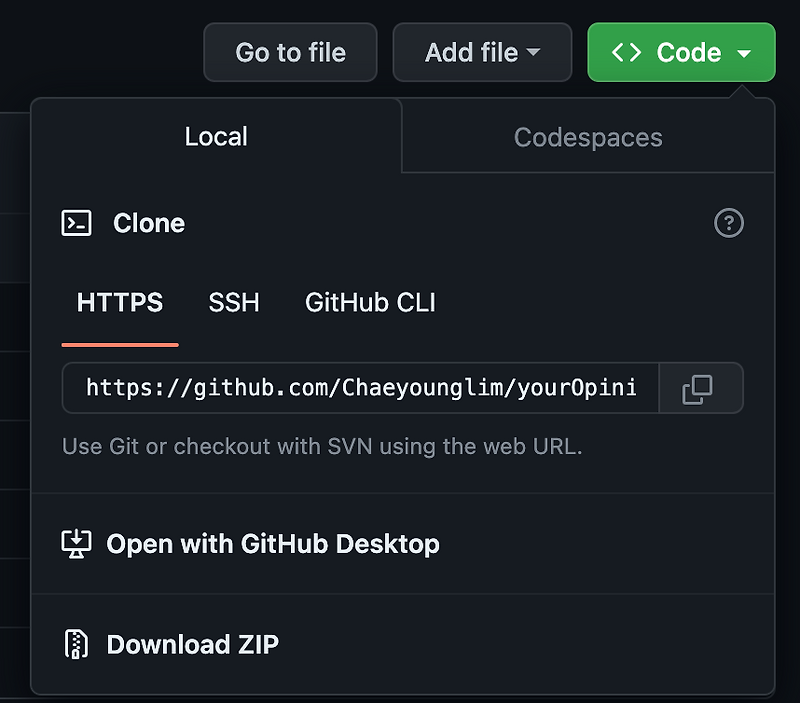The image size is (800, 703).
Task: Click the Clone terminal icon
Action: (74, 223)
